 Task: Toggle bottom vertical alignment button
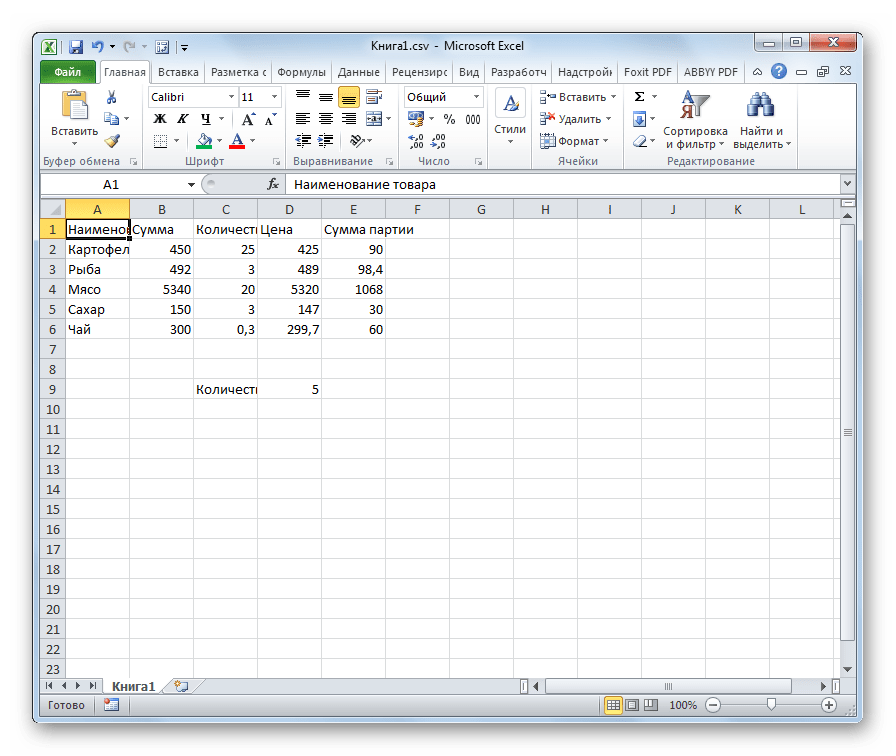348,97
